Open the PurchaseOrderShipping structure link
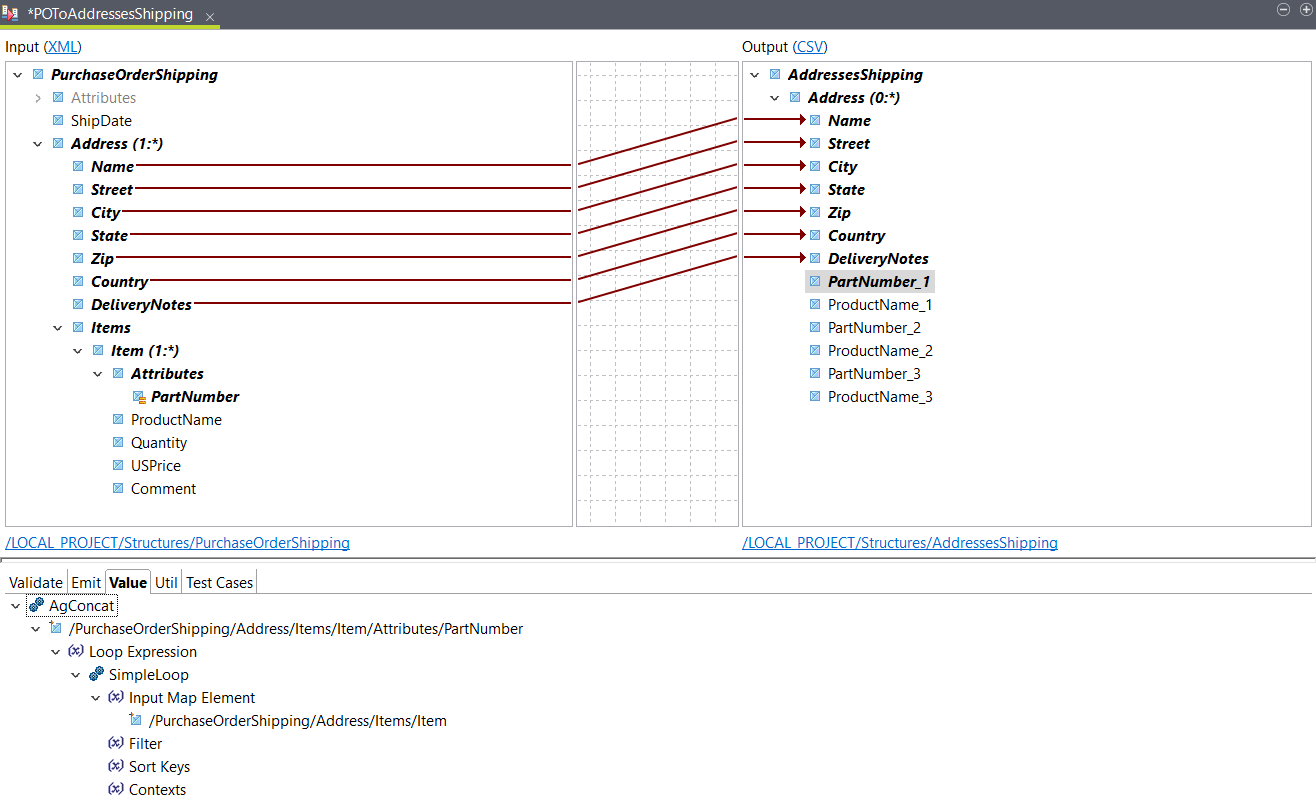1316x807 pixels. (x=177, y=542)
